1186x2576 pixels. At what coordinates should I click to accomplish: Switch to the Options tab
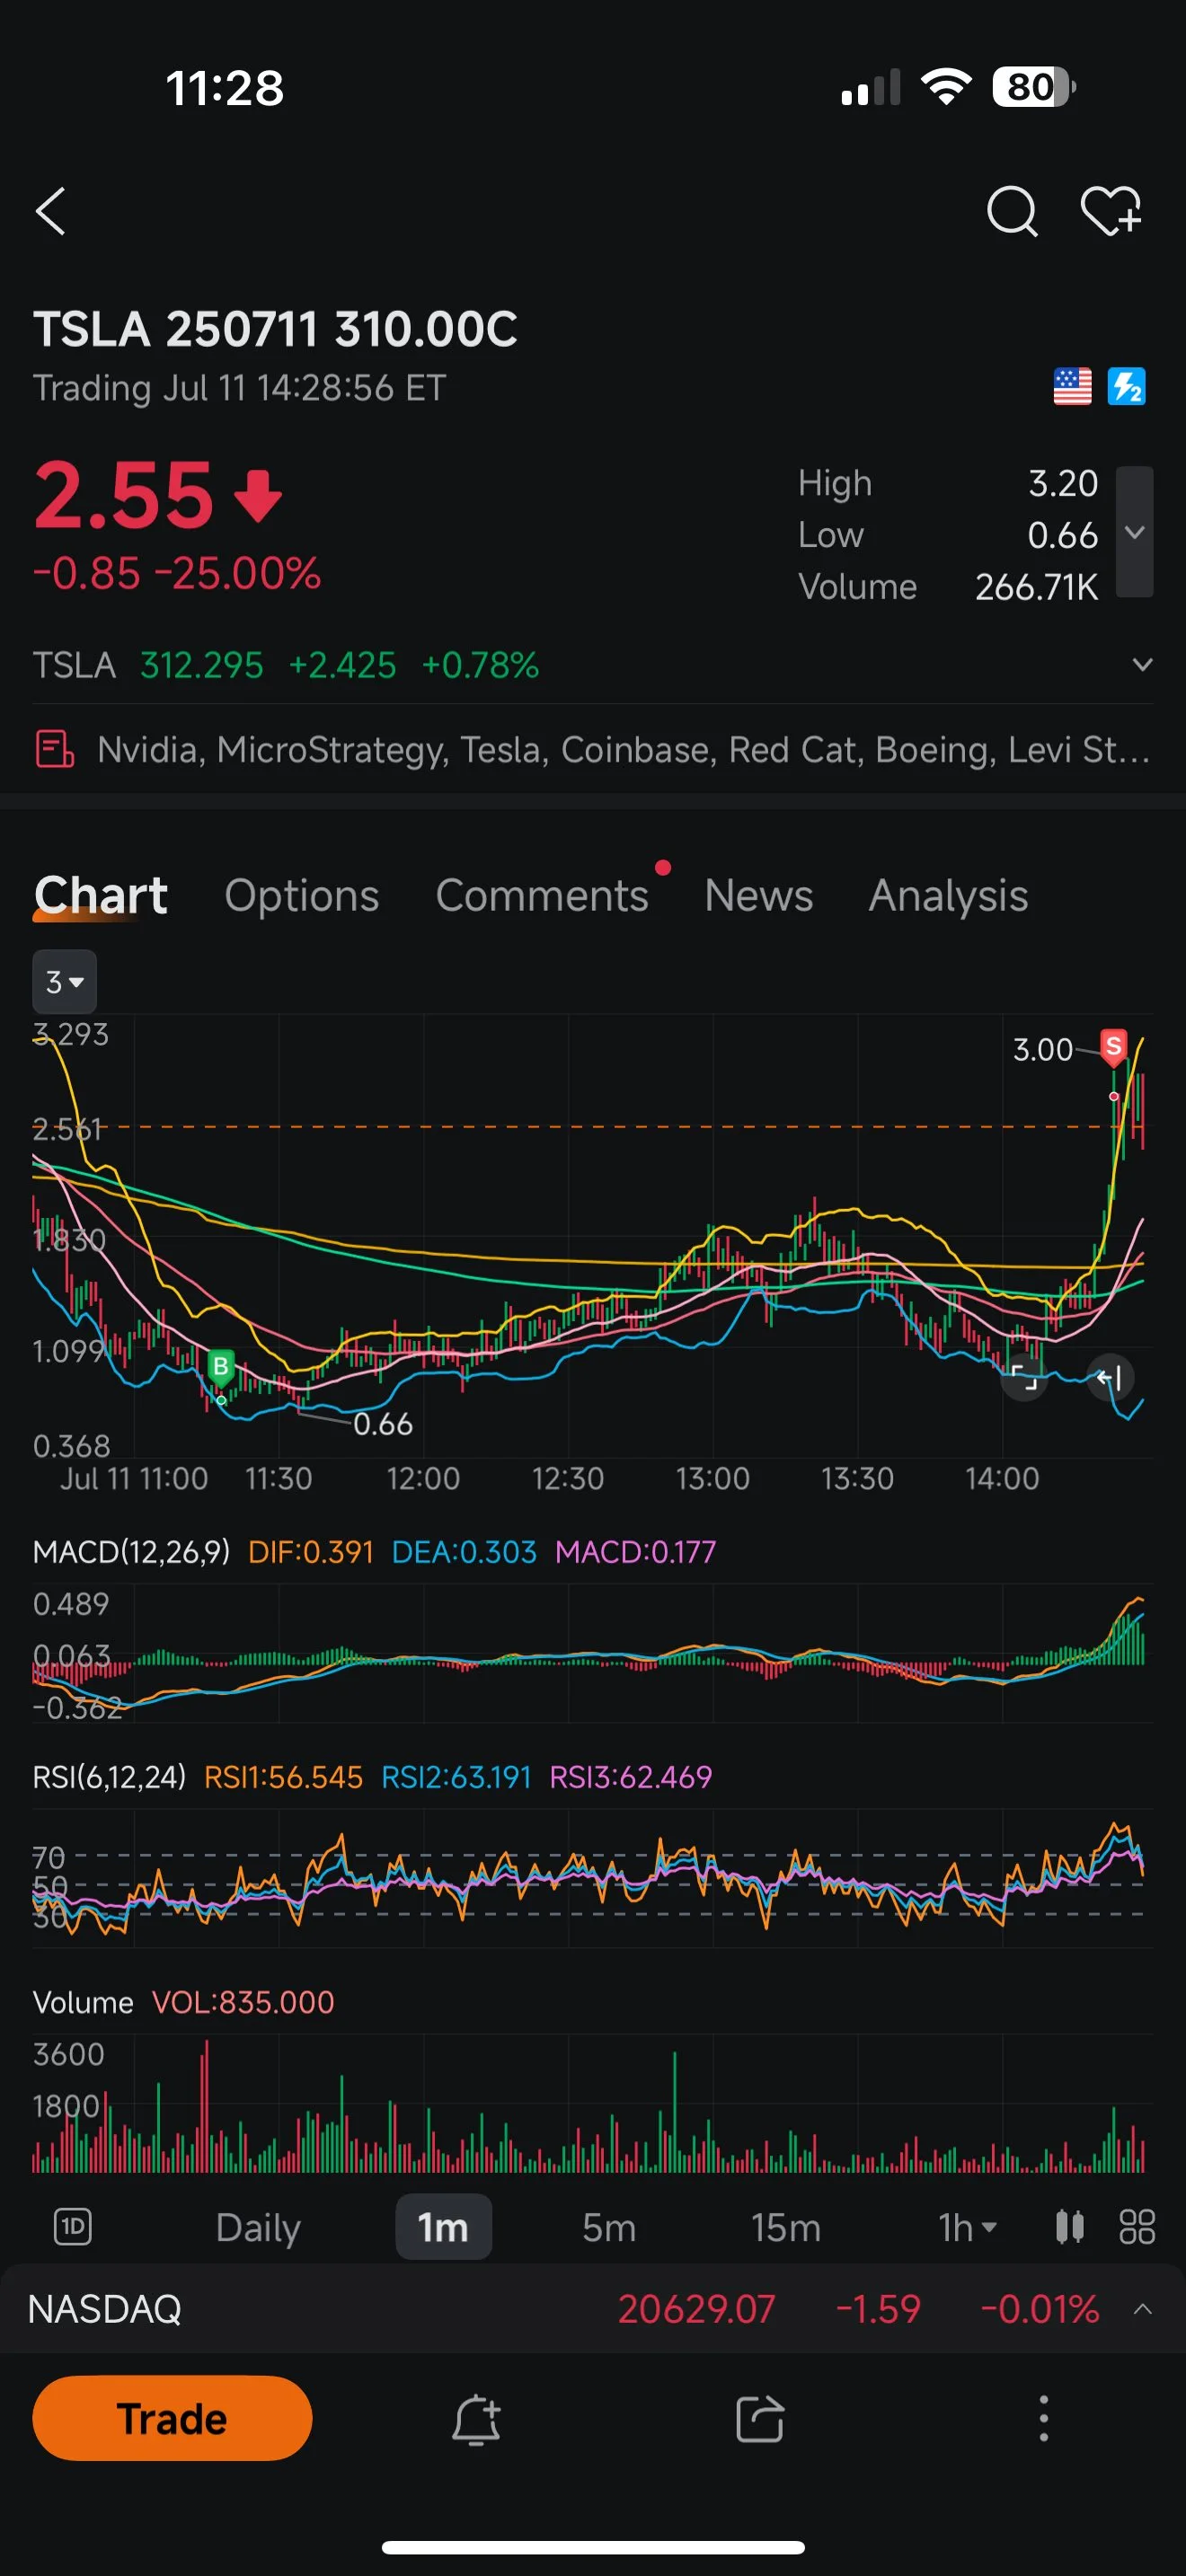[x=302, y=895]
